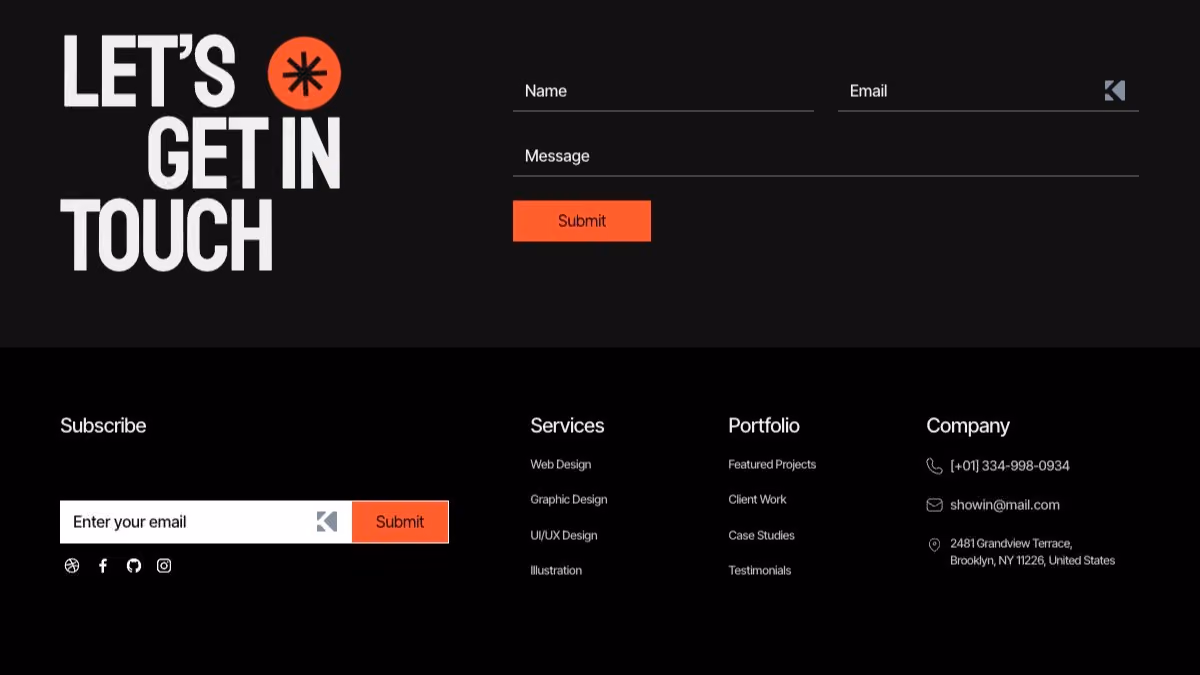Open the Graphic Design link

tap(569, 499)
